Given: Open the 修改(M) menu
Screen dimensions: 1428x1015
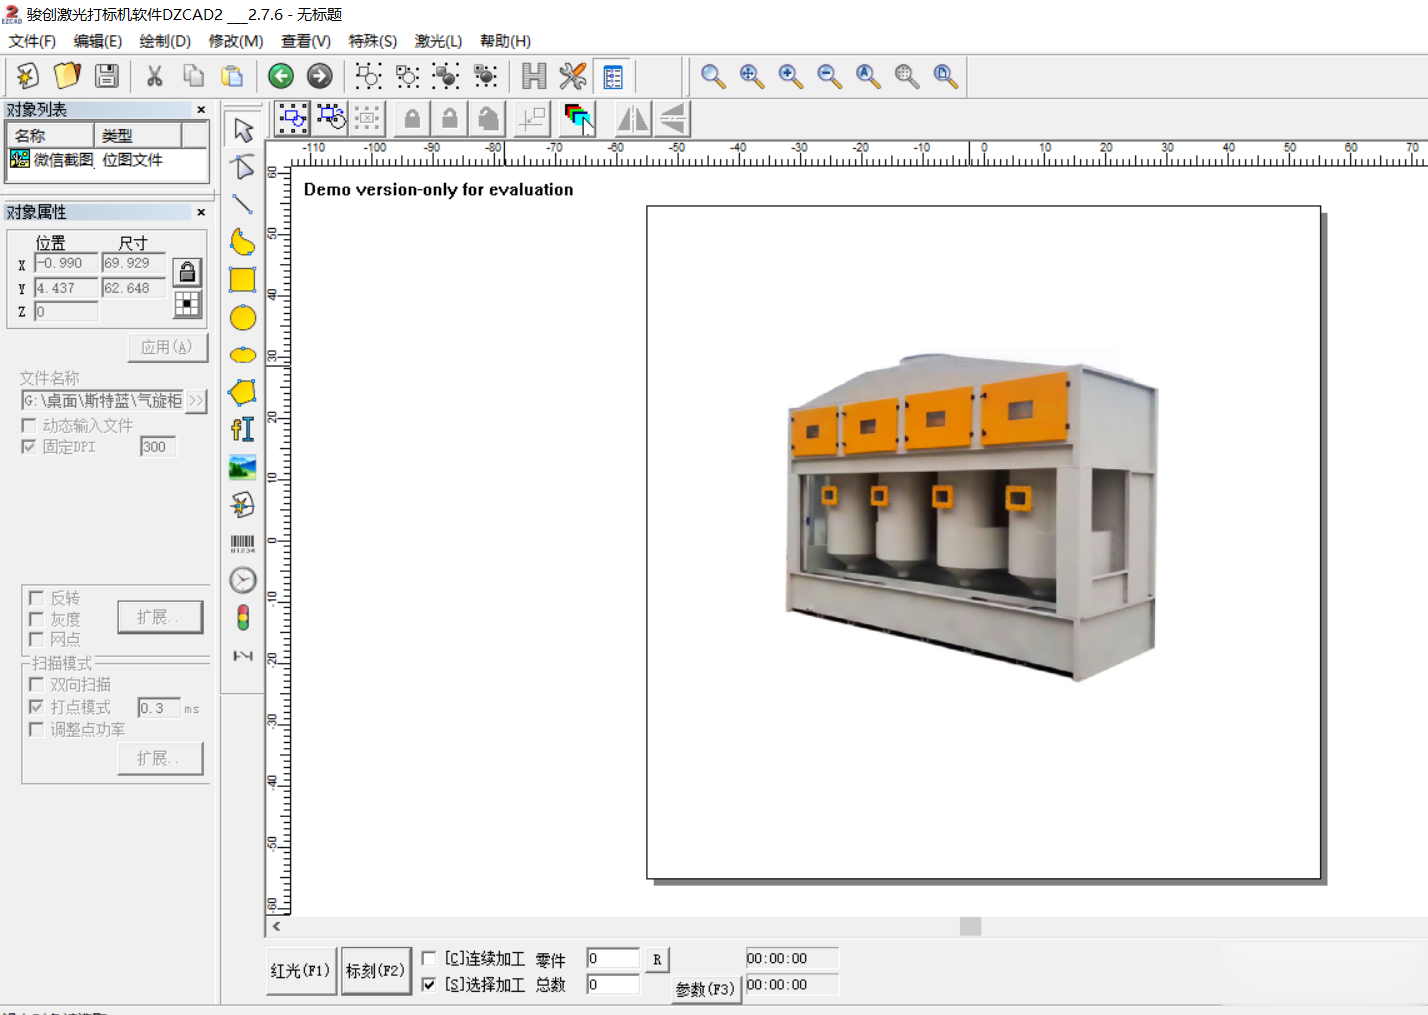Looking at the screenshot, I should pyautogui.click(x=236, y=41).
